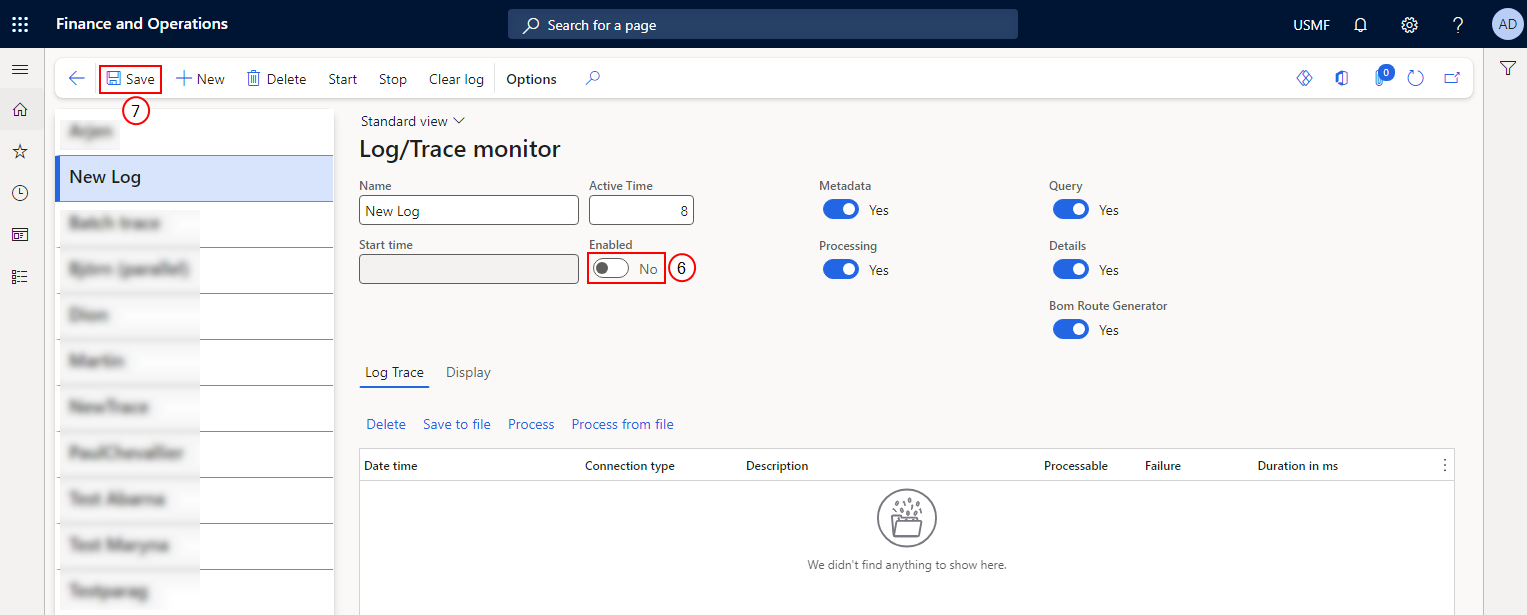Open the Home icon in left sidebar
1527x615 pixels.
click(20, 110)
